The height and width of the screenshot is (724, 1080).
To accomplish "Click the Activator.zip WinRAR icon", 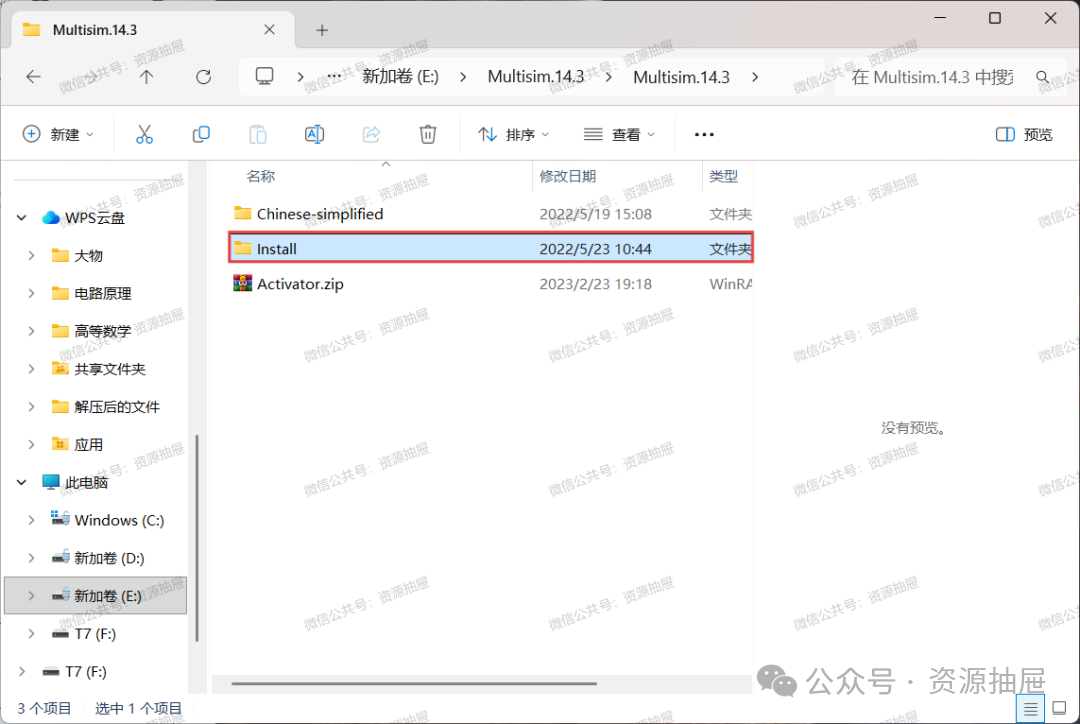I will pos(242,283).
